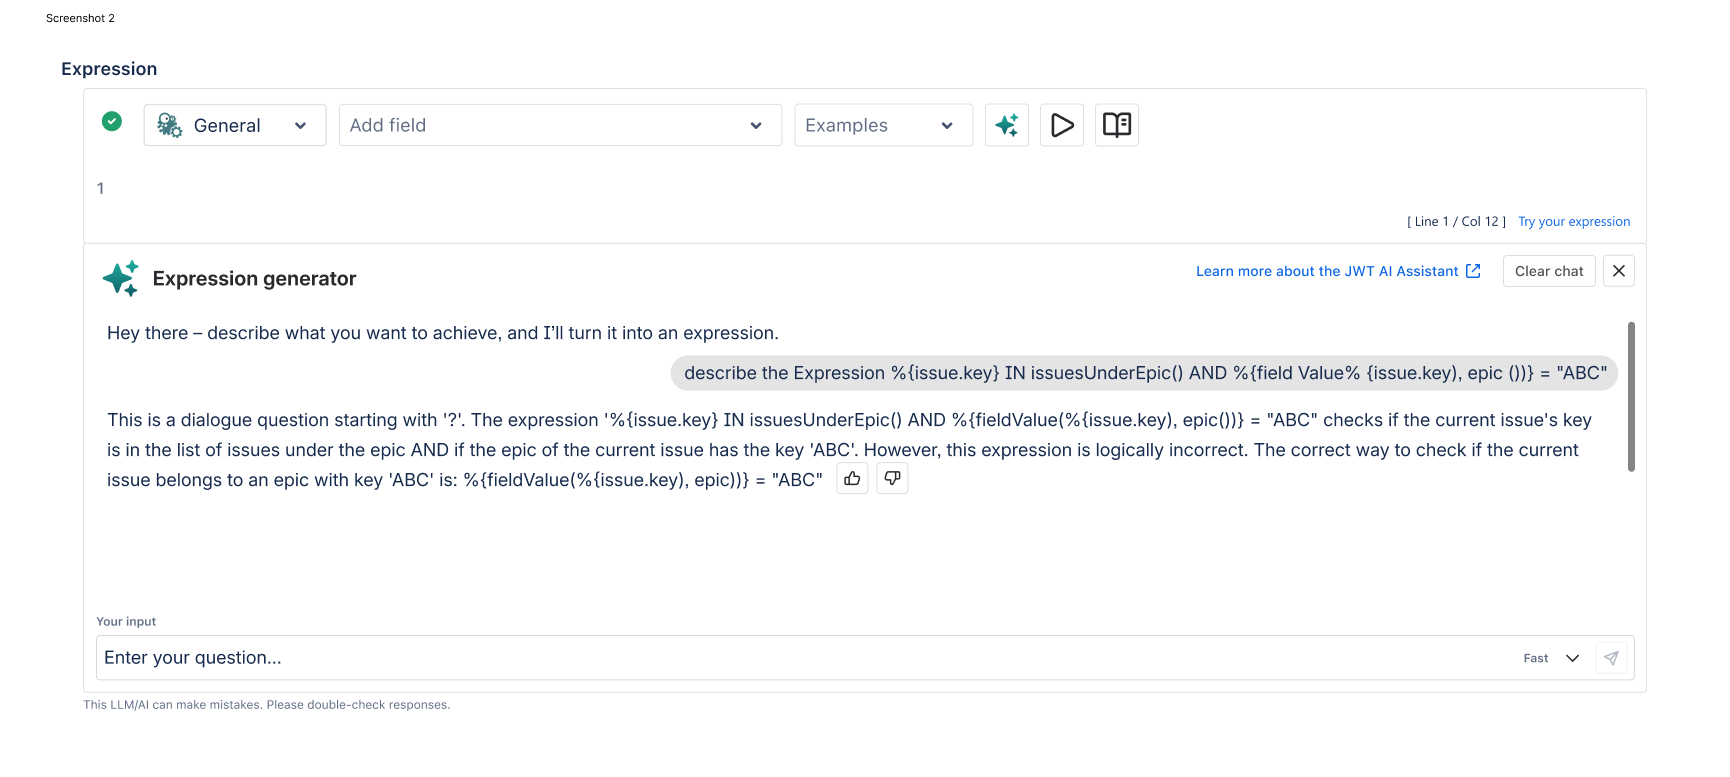The image size is (1730, 777).
Task: Open the Examples dropdown
Action: (x=883, y=125)
